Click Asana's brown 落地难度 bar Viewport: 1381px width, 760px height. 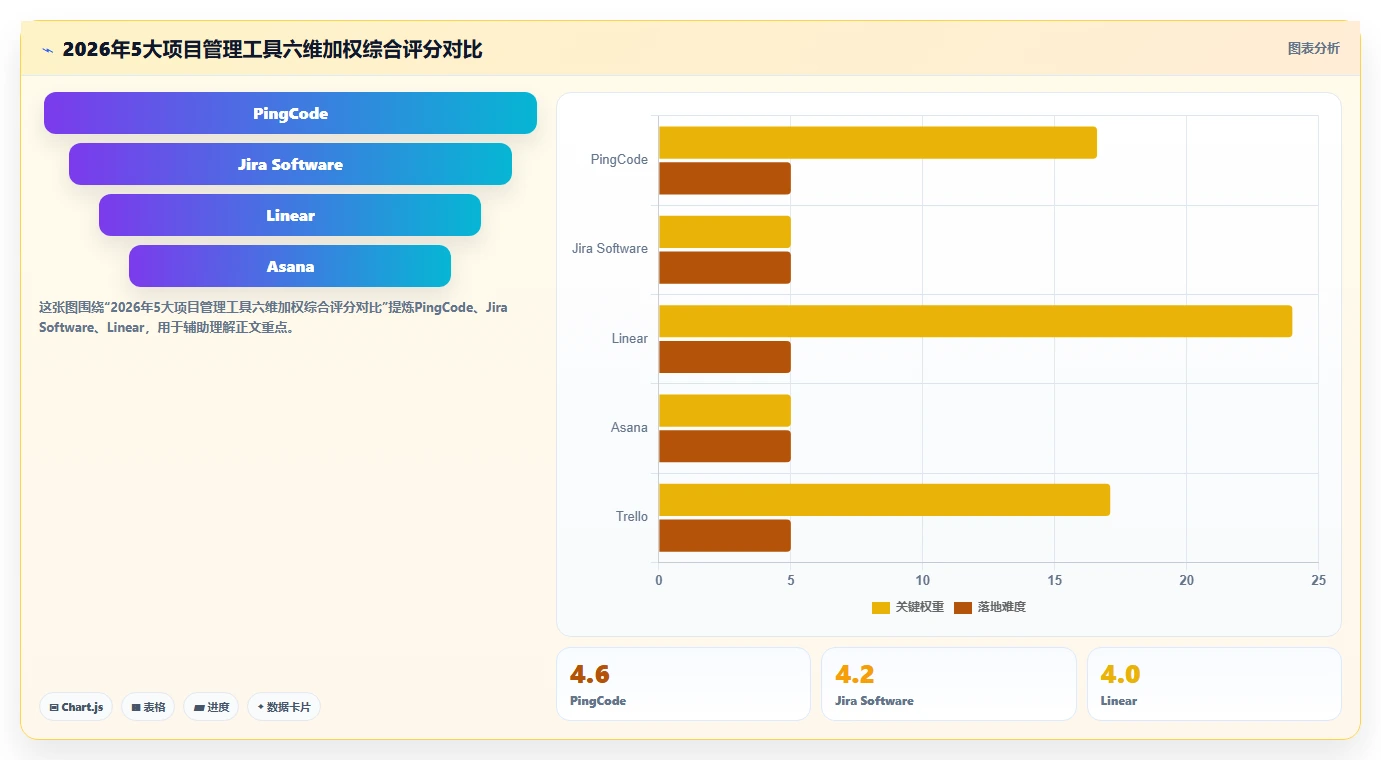point(725,446)
